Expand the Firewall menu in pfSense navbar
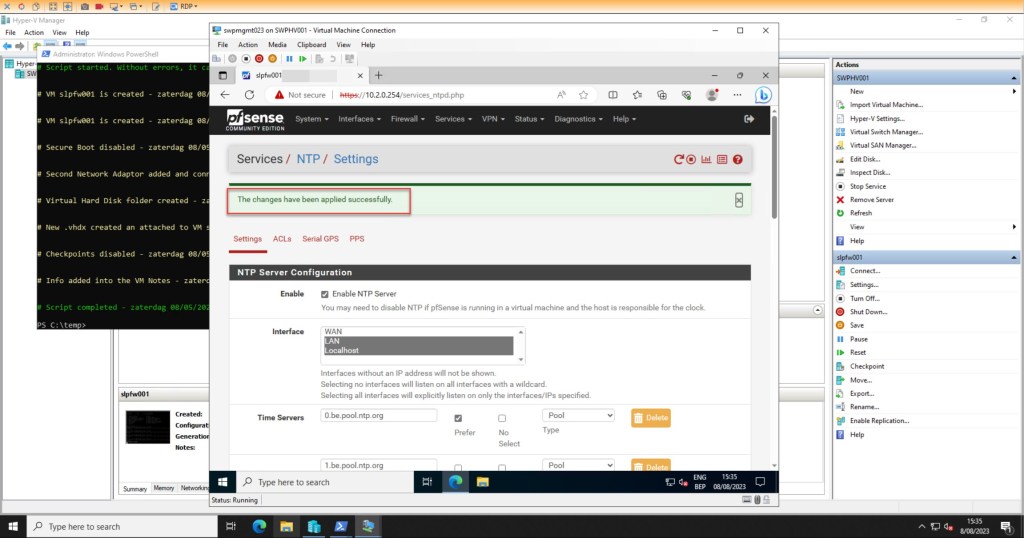The height and width of the screenshot is (538, 1024). coord(408,119)
